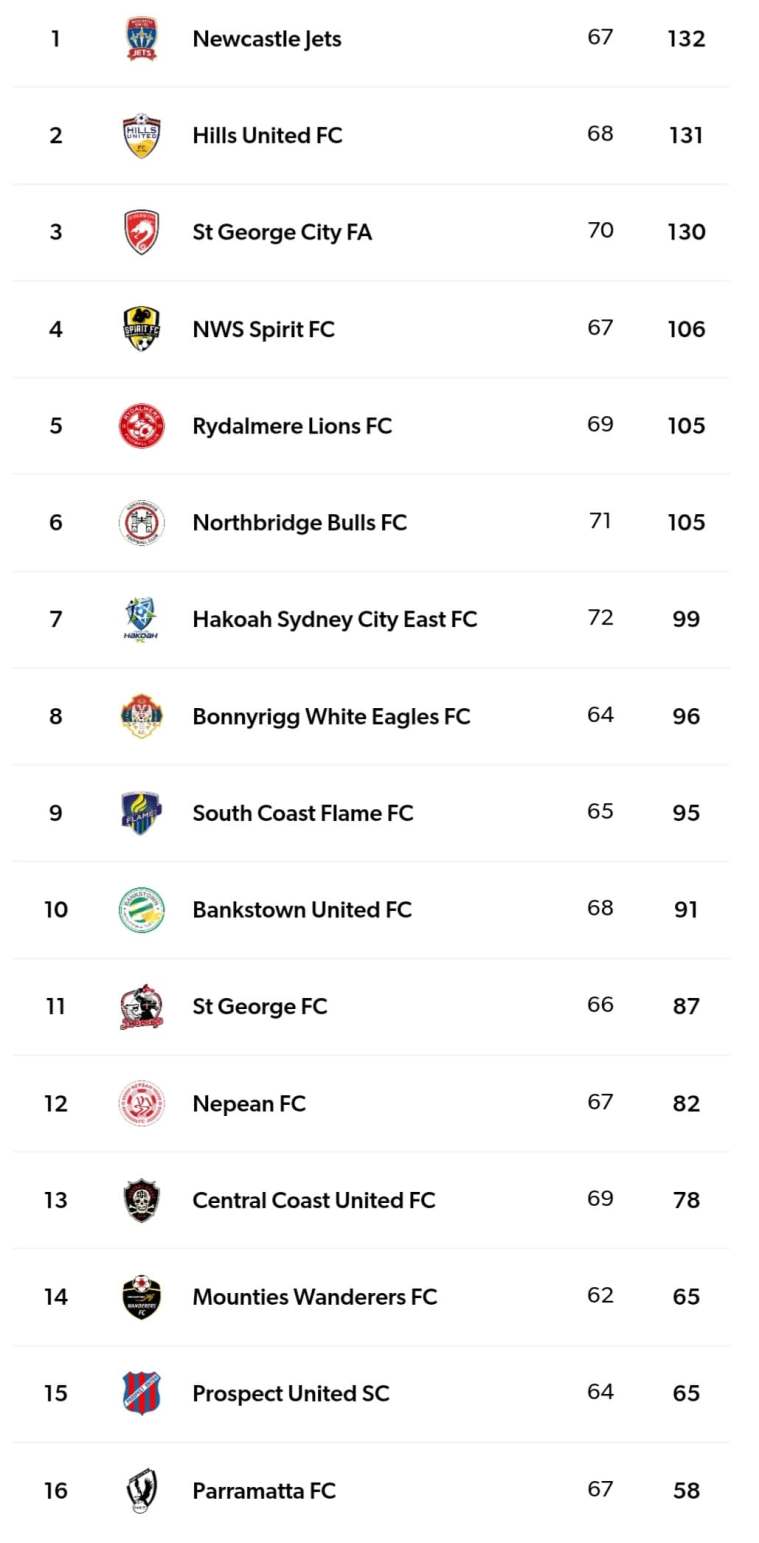This screenshot has height=1543, width=759.
Task: Click the Newcastle Jets club crest
Action: click(x=141, y=39)
